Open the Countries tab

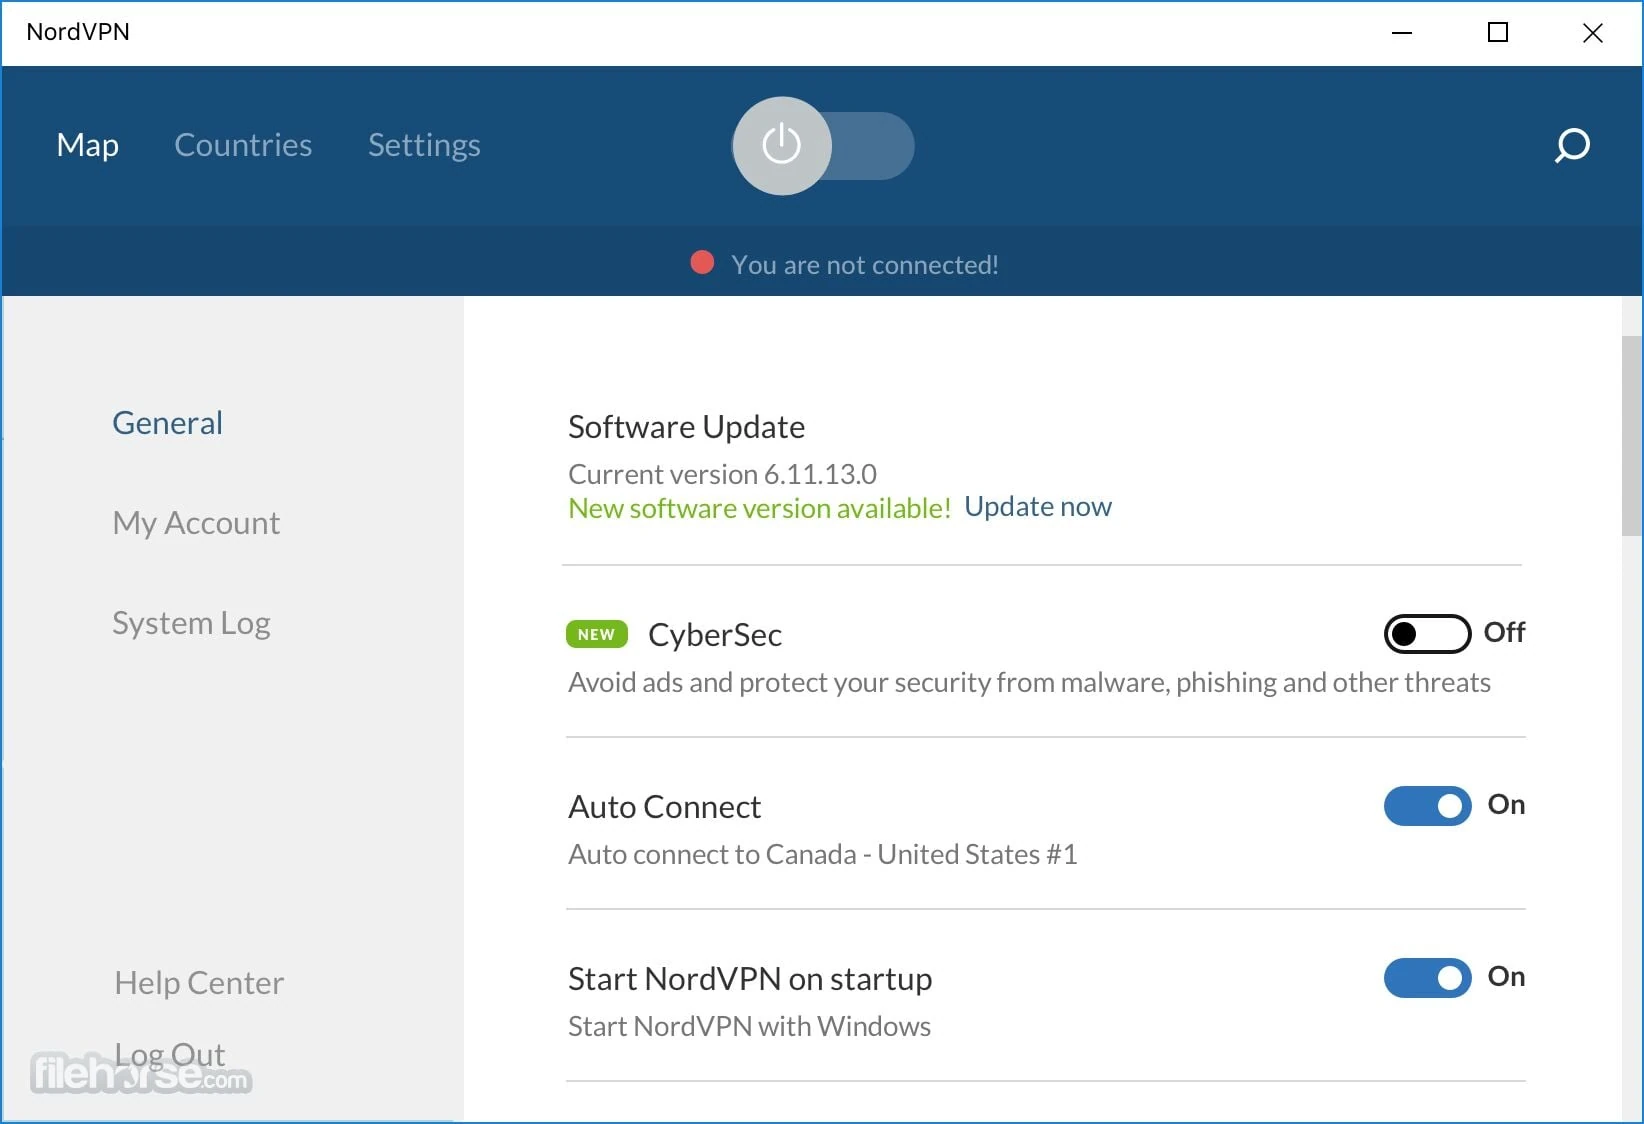coord(243,145)
